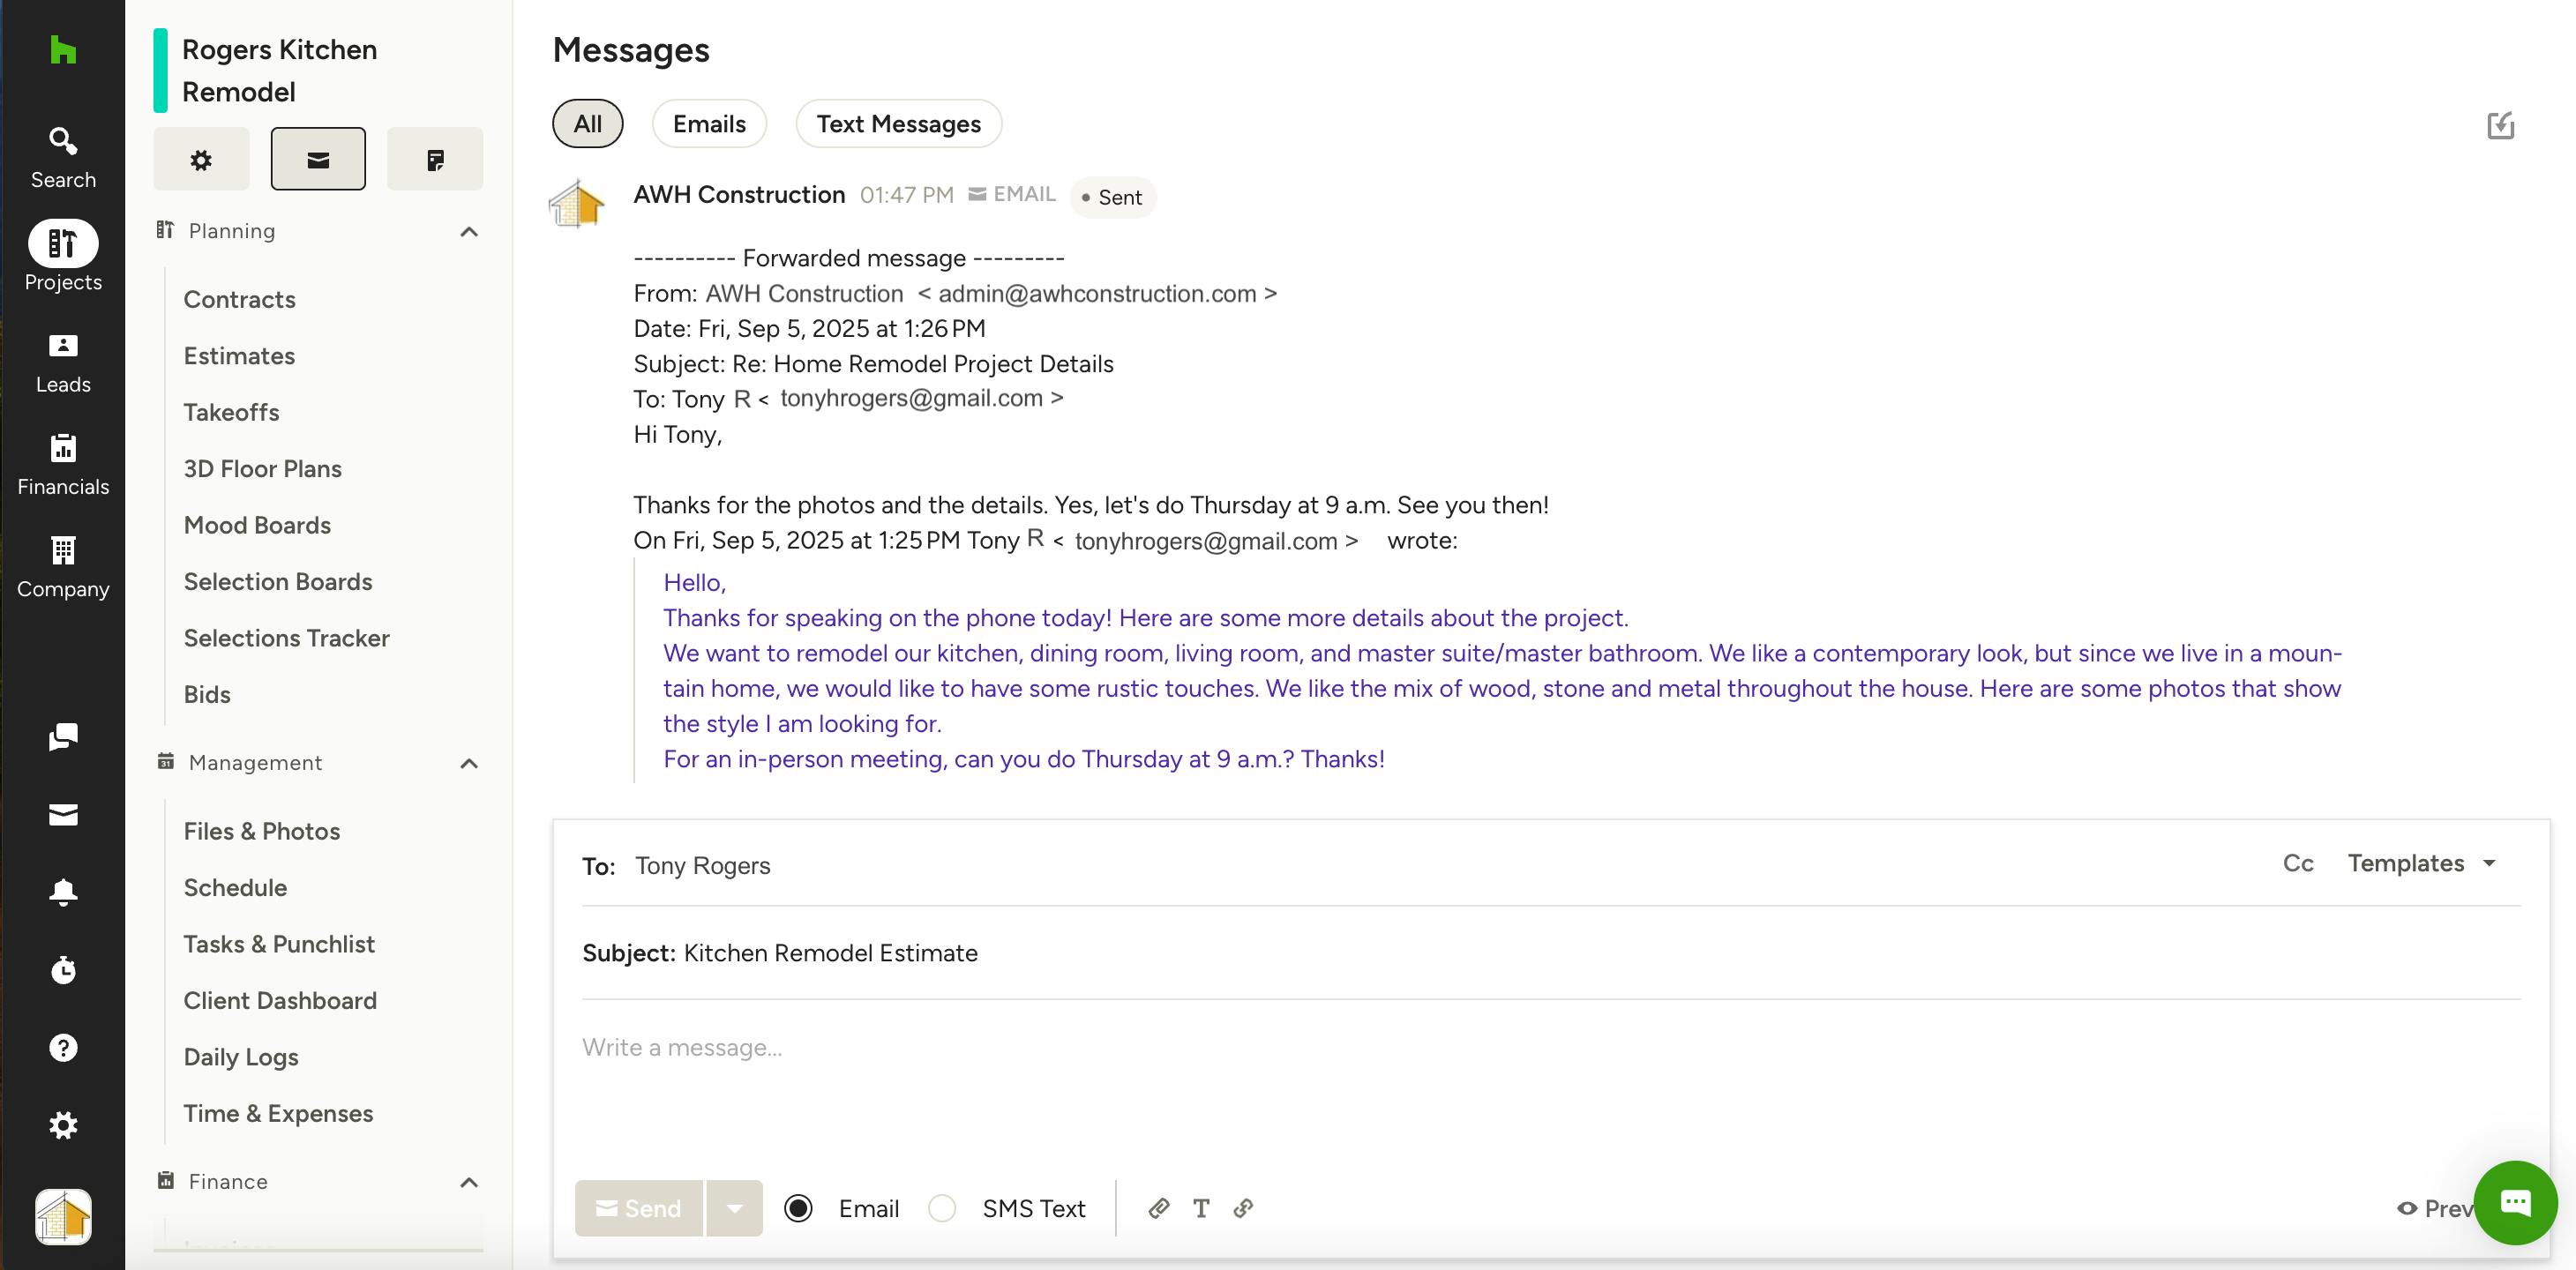Image resolution: width=2576 pixels, height=1270 pixels.
Task: Open notifications bell in sidebar
Action: tap(63, 892)
